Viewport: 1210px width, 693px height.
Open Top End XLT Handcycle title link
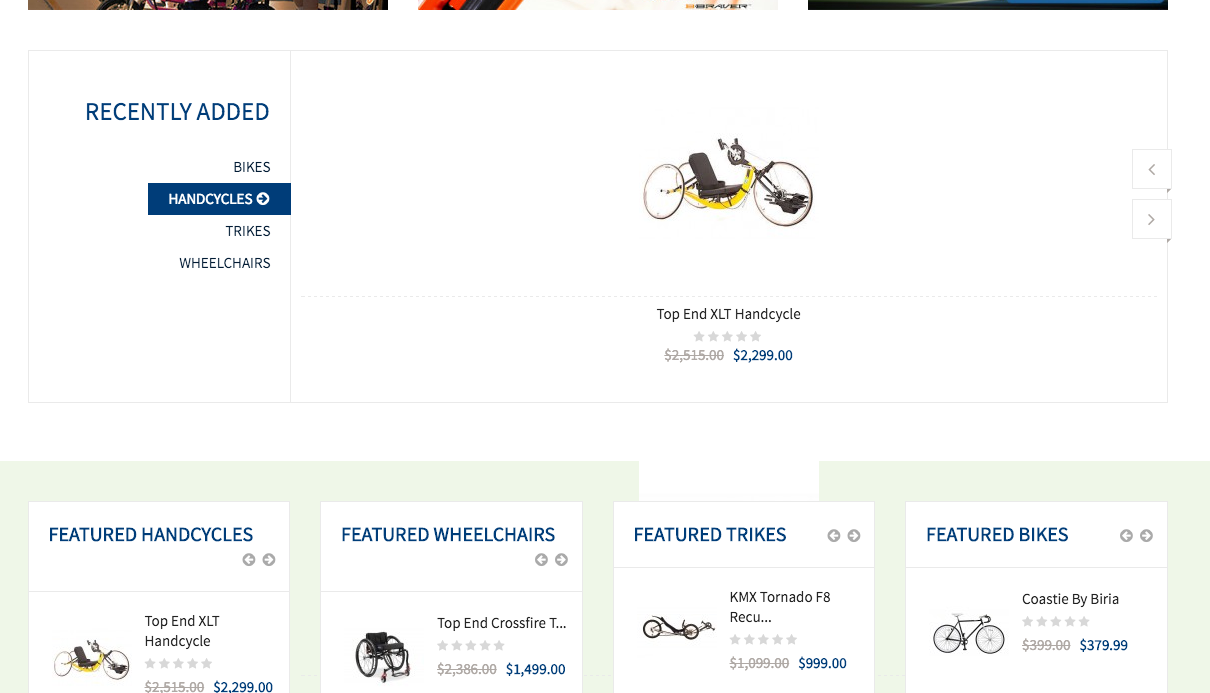[x=728, y=314]
